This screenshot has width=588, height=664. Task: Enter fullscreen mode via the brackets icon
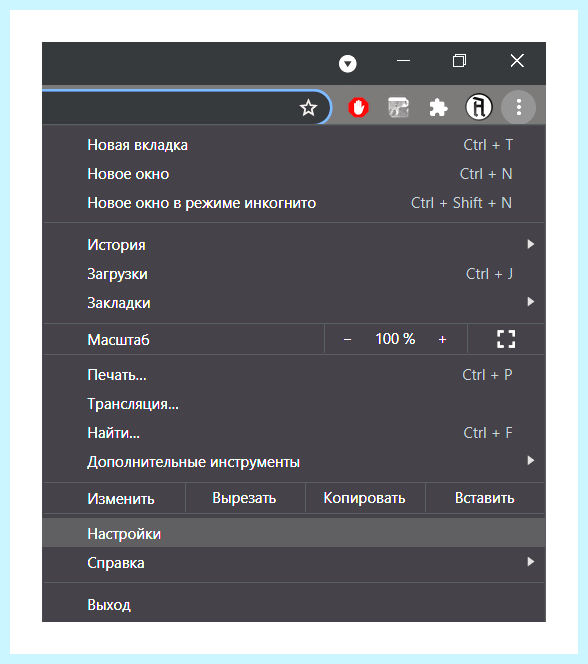pyautogui.click(x=506, y=339)
